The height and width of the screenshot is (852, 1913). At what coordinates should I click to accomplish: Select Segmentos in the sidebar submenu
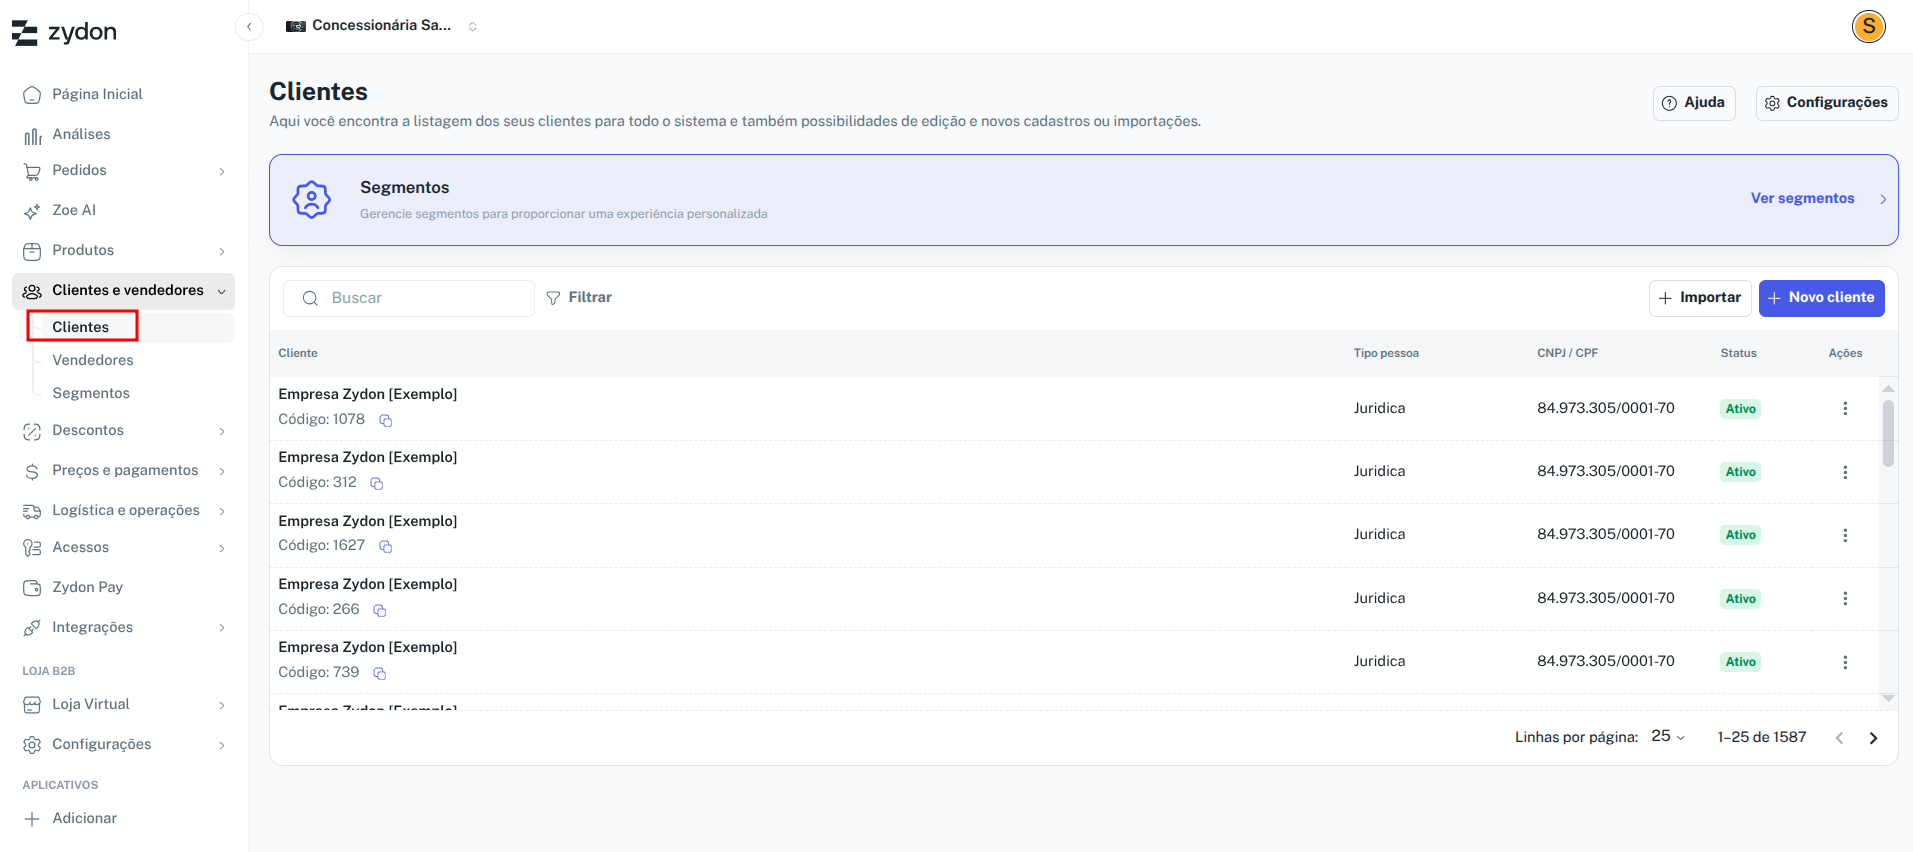(x=91, y=393)
